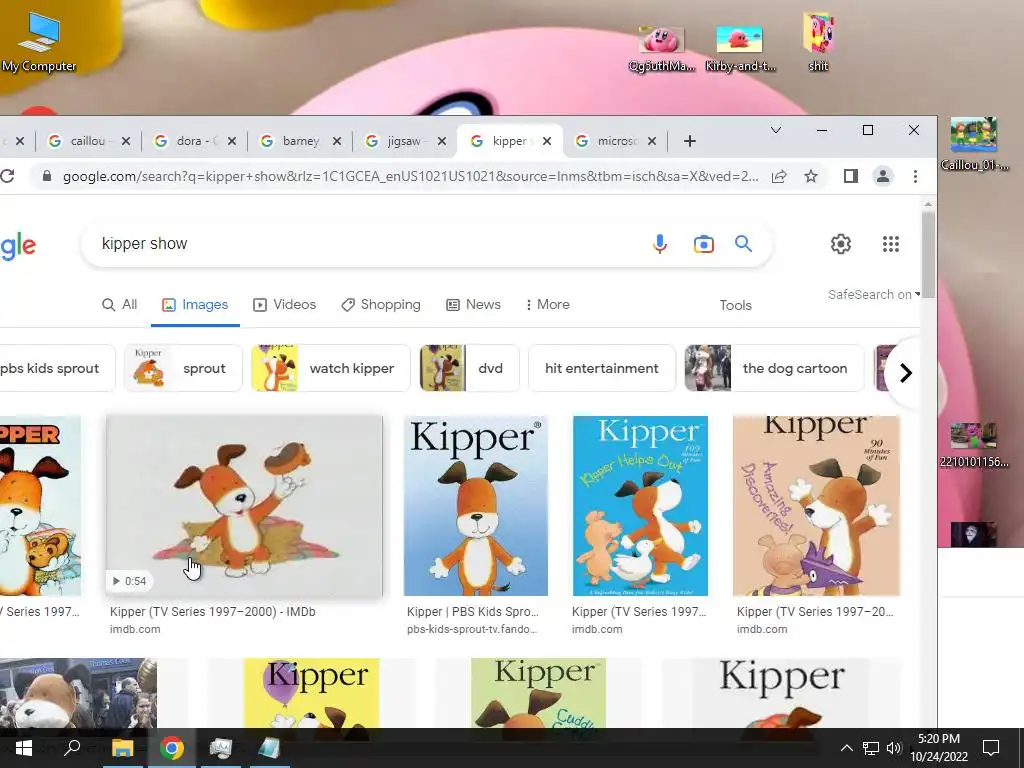Open My Computer desktop icon
The height and width of the screenshot is (768, 1024).
[x=39, y=42]
